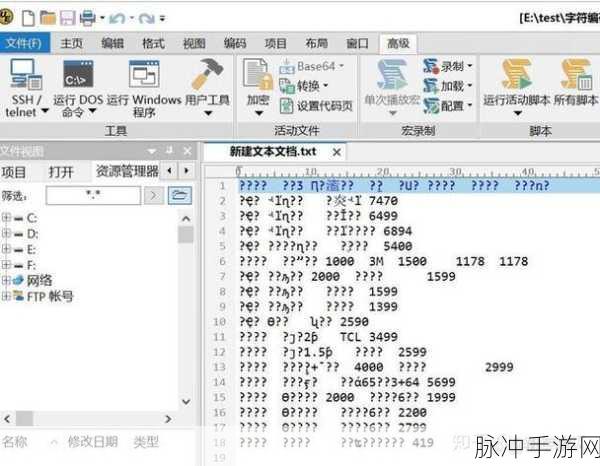Click tree vertical scrollbar down arrow
Image resolution: width=600 pixels, height=466 pixels.
[186, 401]
